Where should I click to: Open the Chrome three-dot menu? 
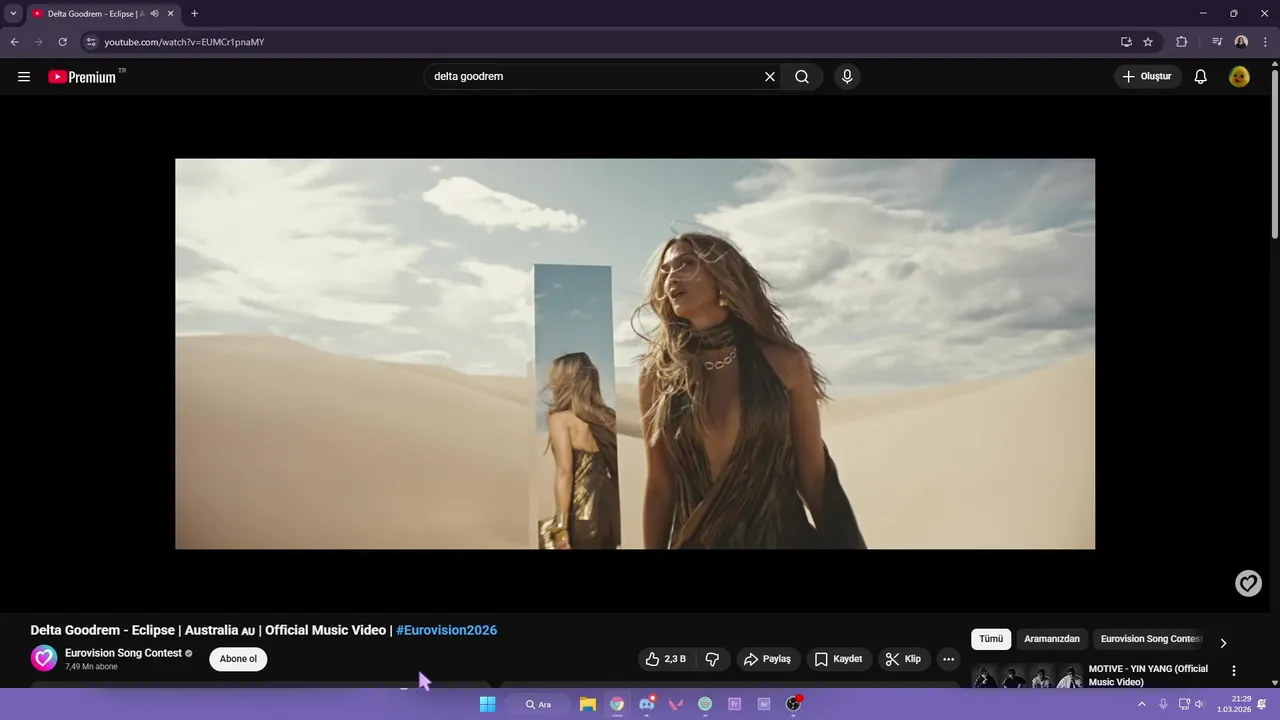point(1265,42)
